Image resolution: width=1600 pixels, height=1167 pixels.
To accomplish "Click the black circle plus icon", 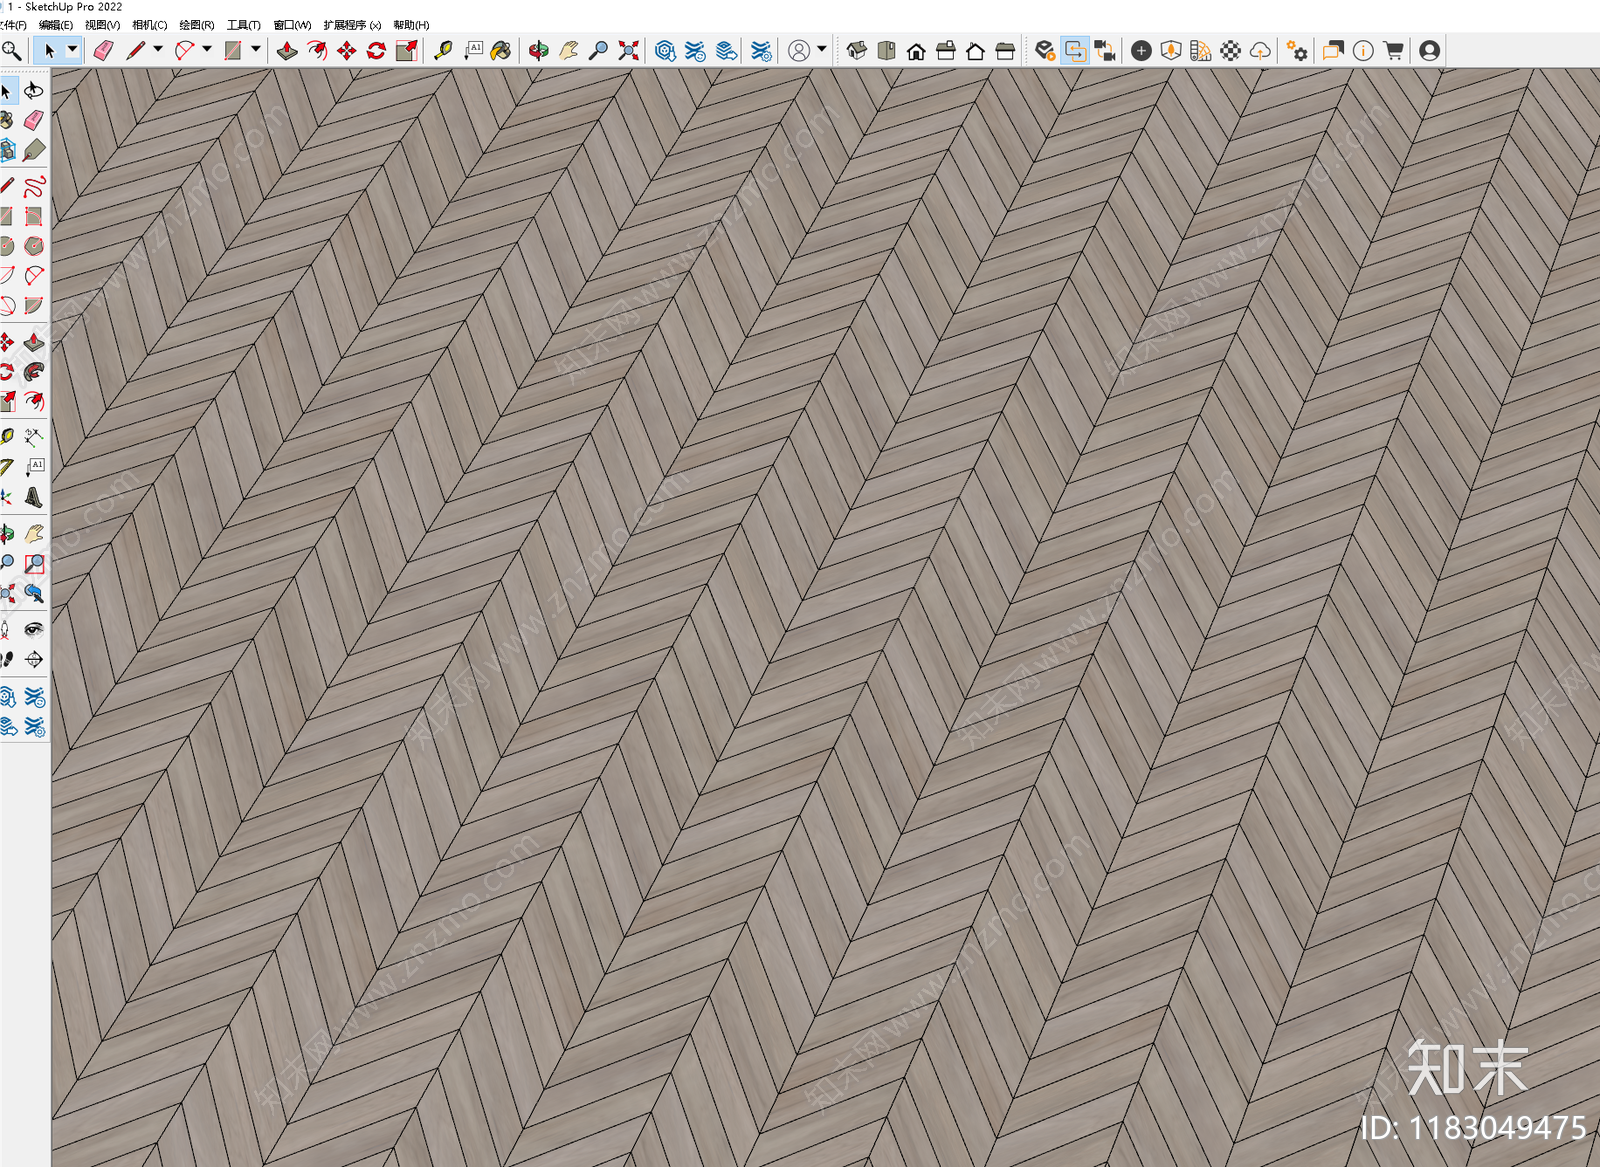I will click(1141, 50).
